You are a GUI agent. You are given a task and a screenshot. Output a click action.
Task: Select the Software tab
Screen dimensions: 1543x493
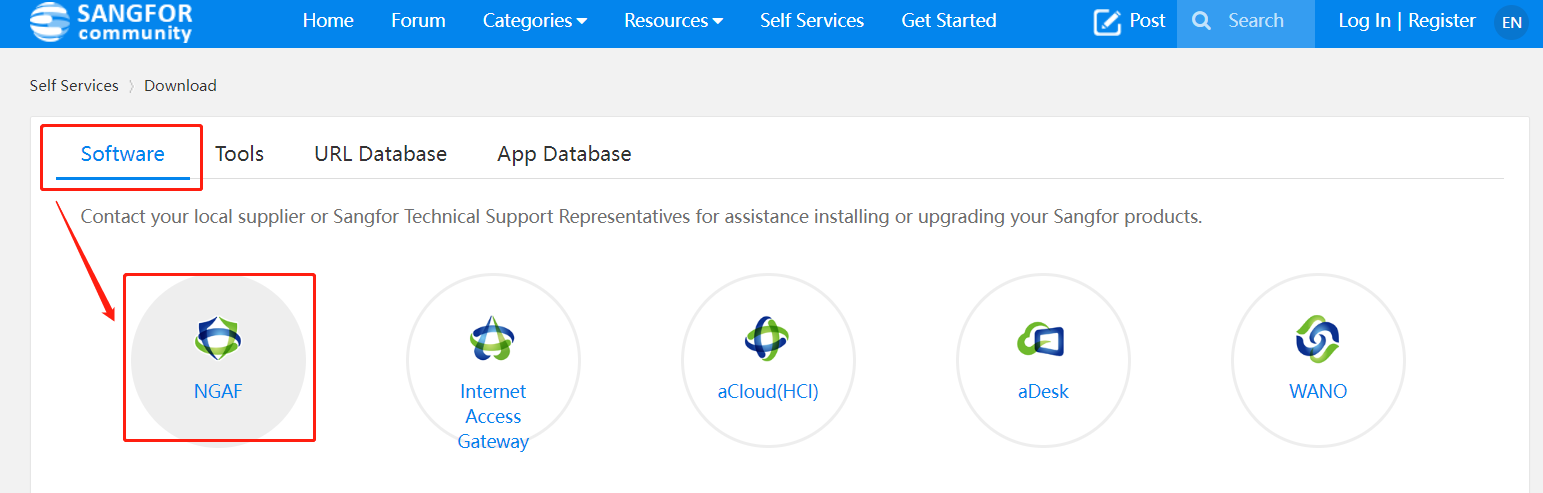[x=123, y=154]
